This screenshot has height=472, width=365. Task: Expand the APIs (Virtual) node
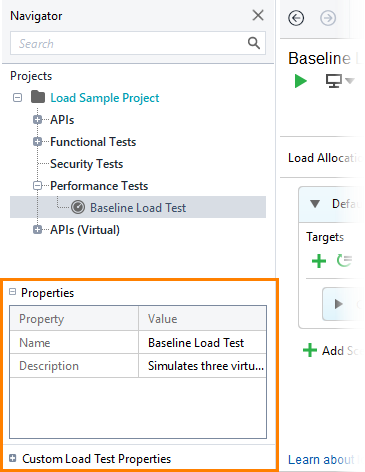pyautogui.click(x=37, y=230)
